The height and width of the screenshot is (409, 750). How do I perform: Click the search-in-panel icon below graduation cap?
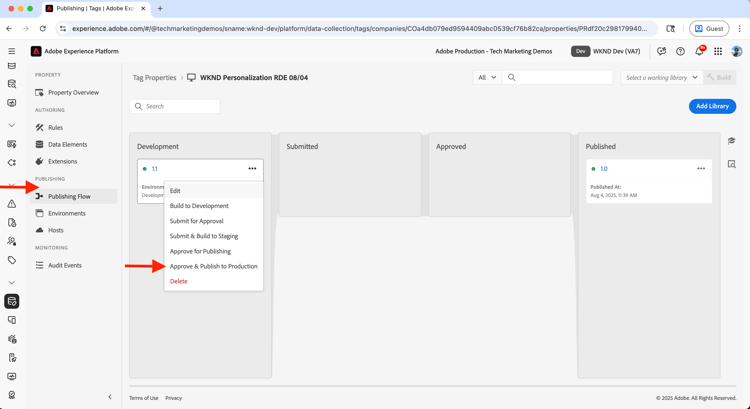pyautogui.click(x=731, y=164)
